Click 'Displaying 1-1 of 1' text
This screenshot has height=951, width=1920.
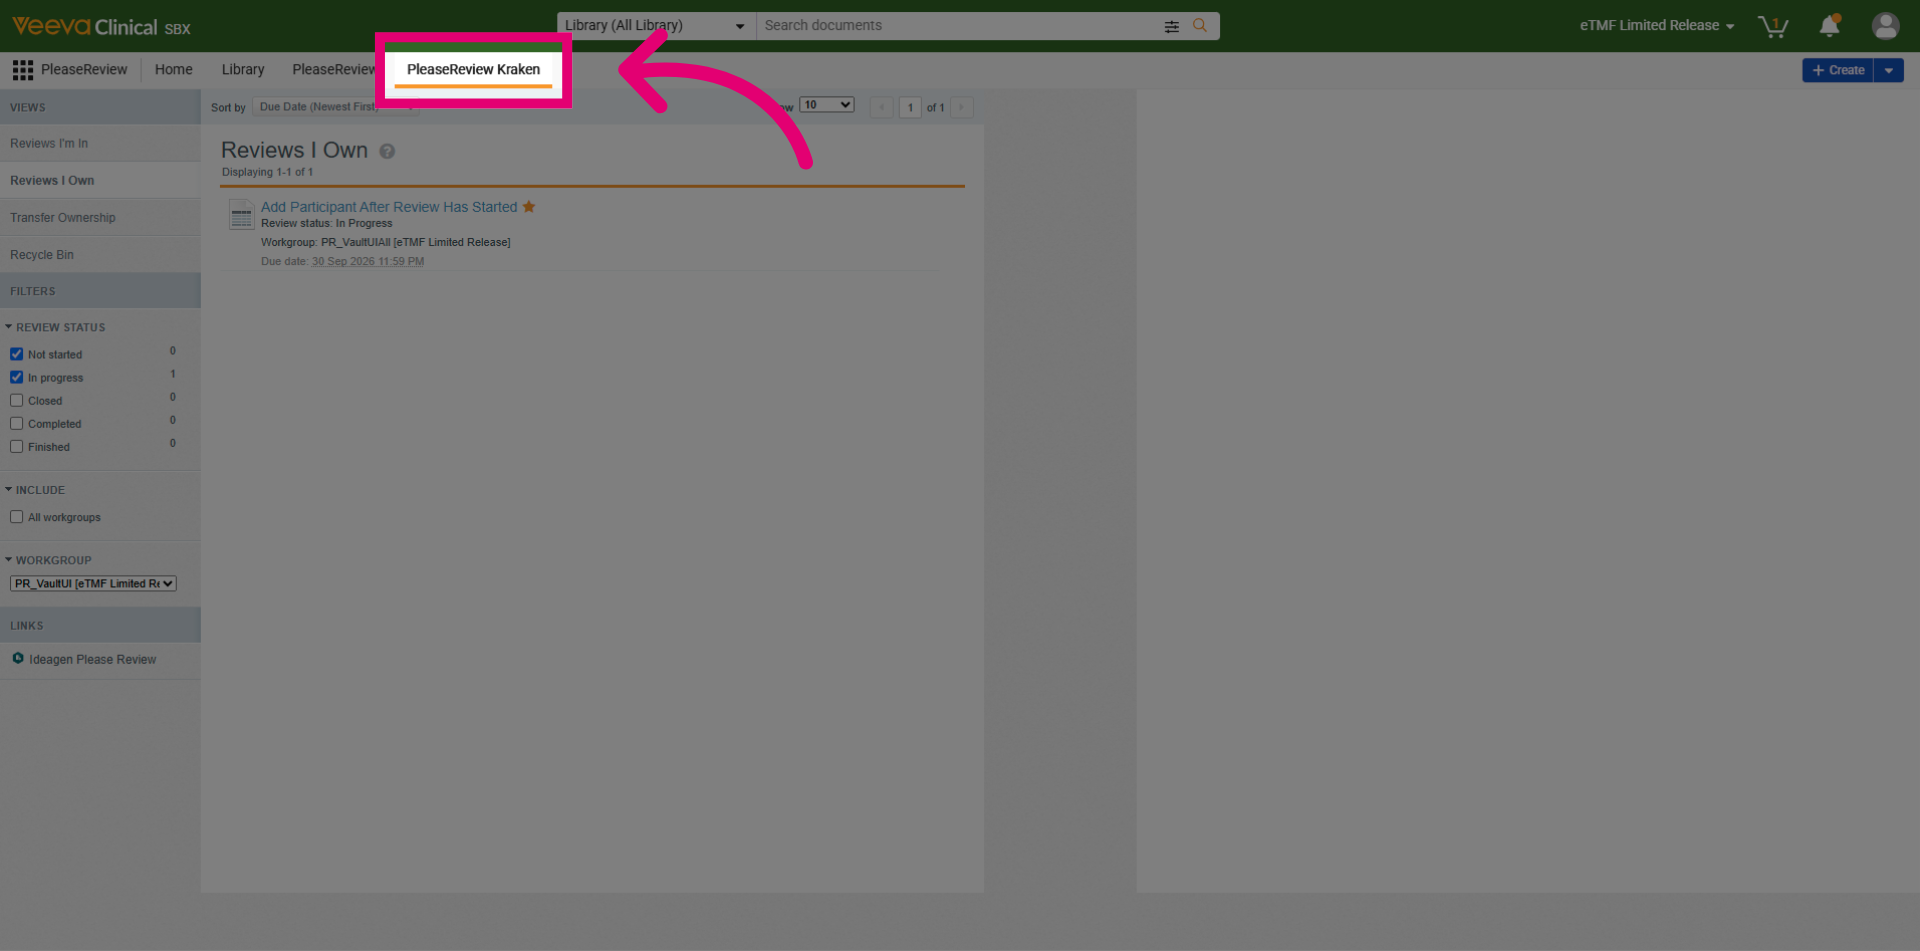[x=267, y=172]
